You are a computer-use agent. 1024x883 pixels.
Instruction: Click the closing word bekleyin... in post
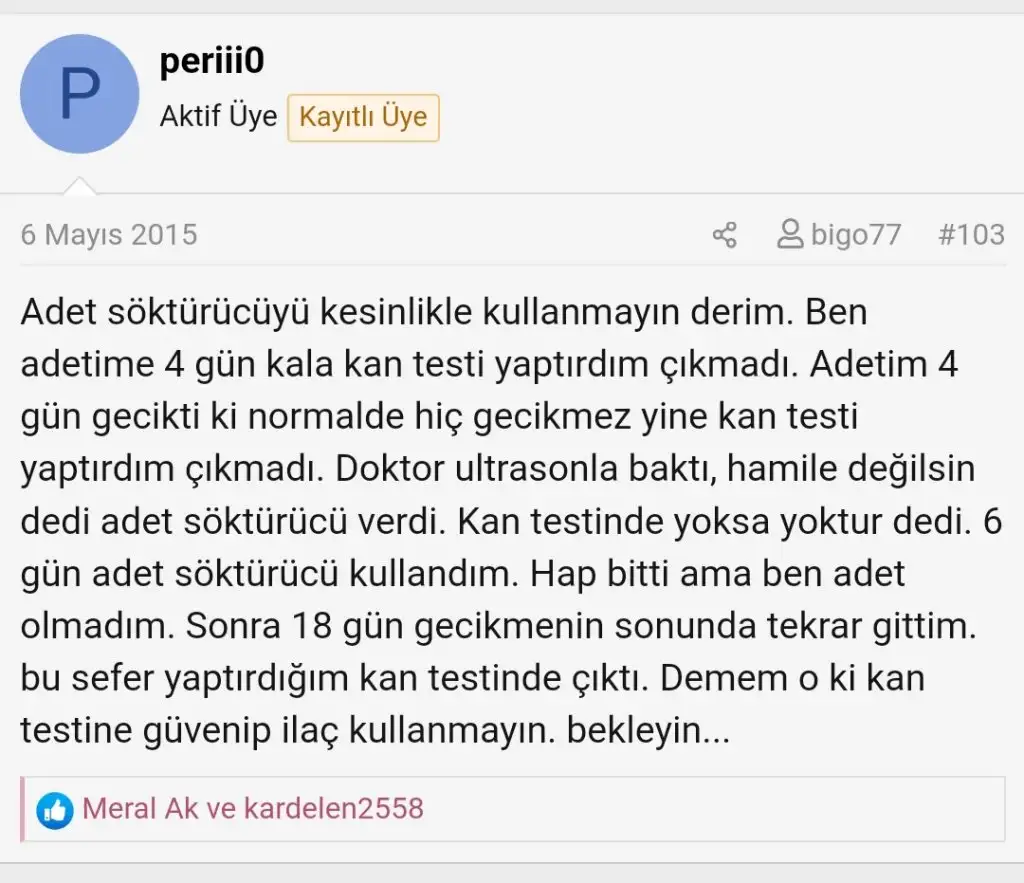pos(648,730)
